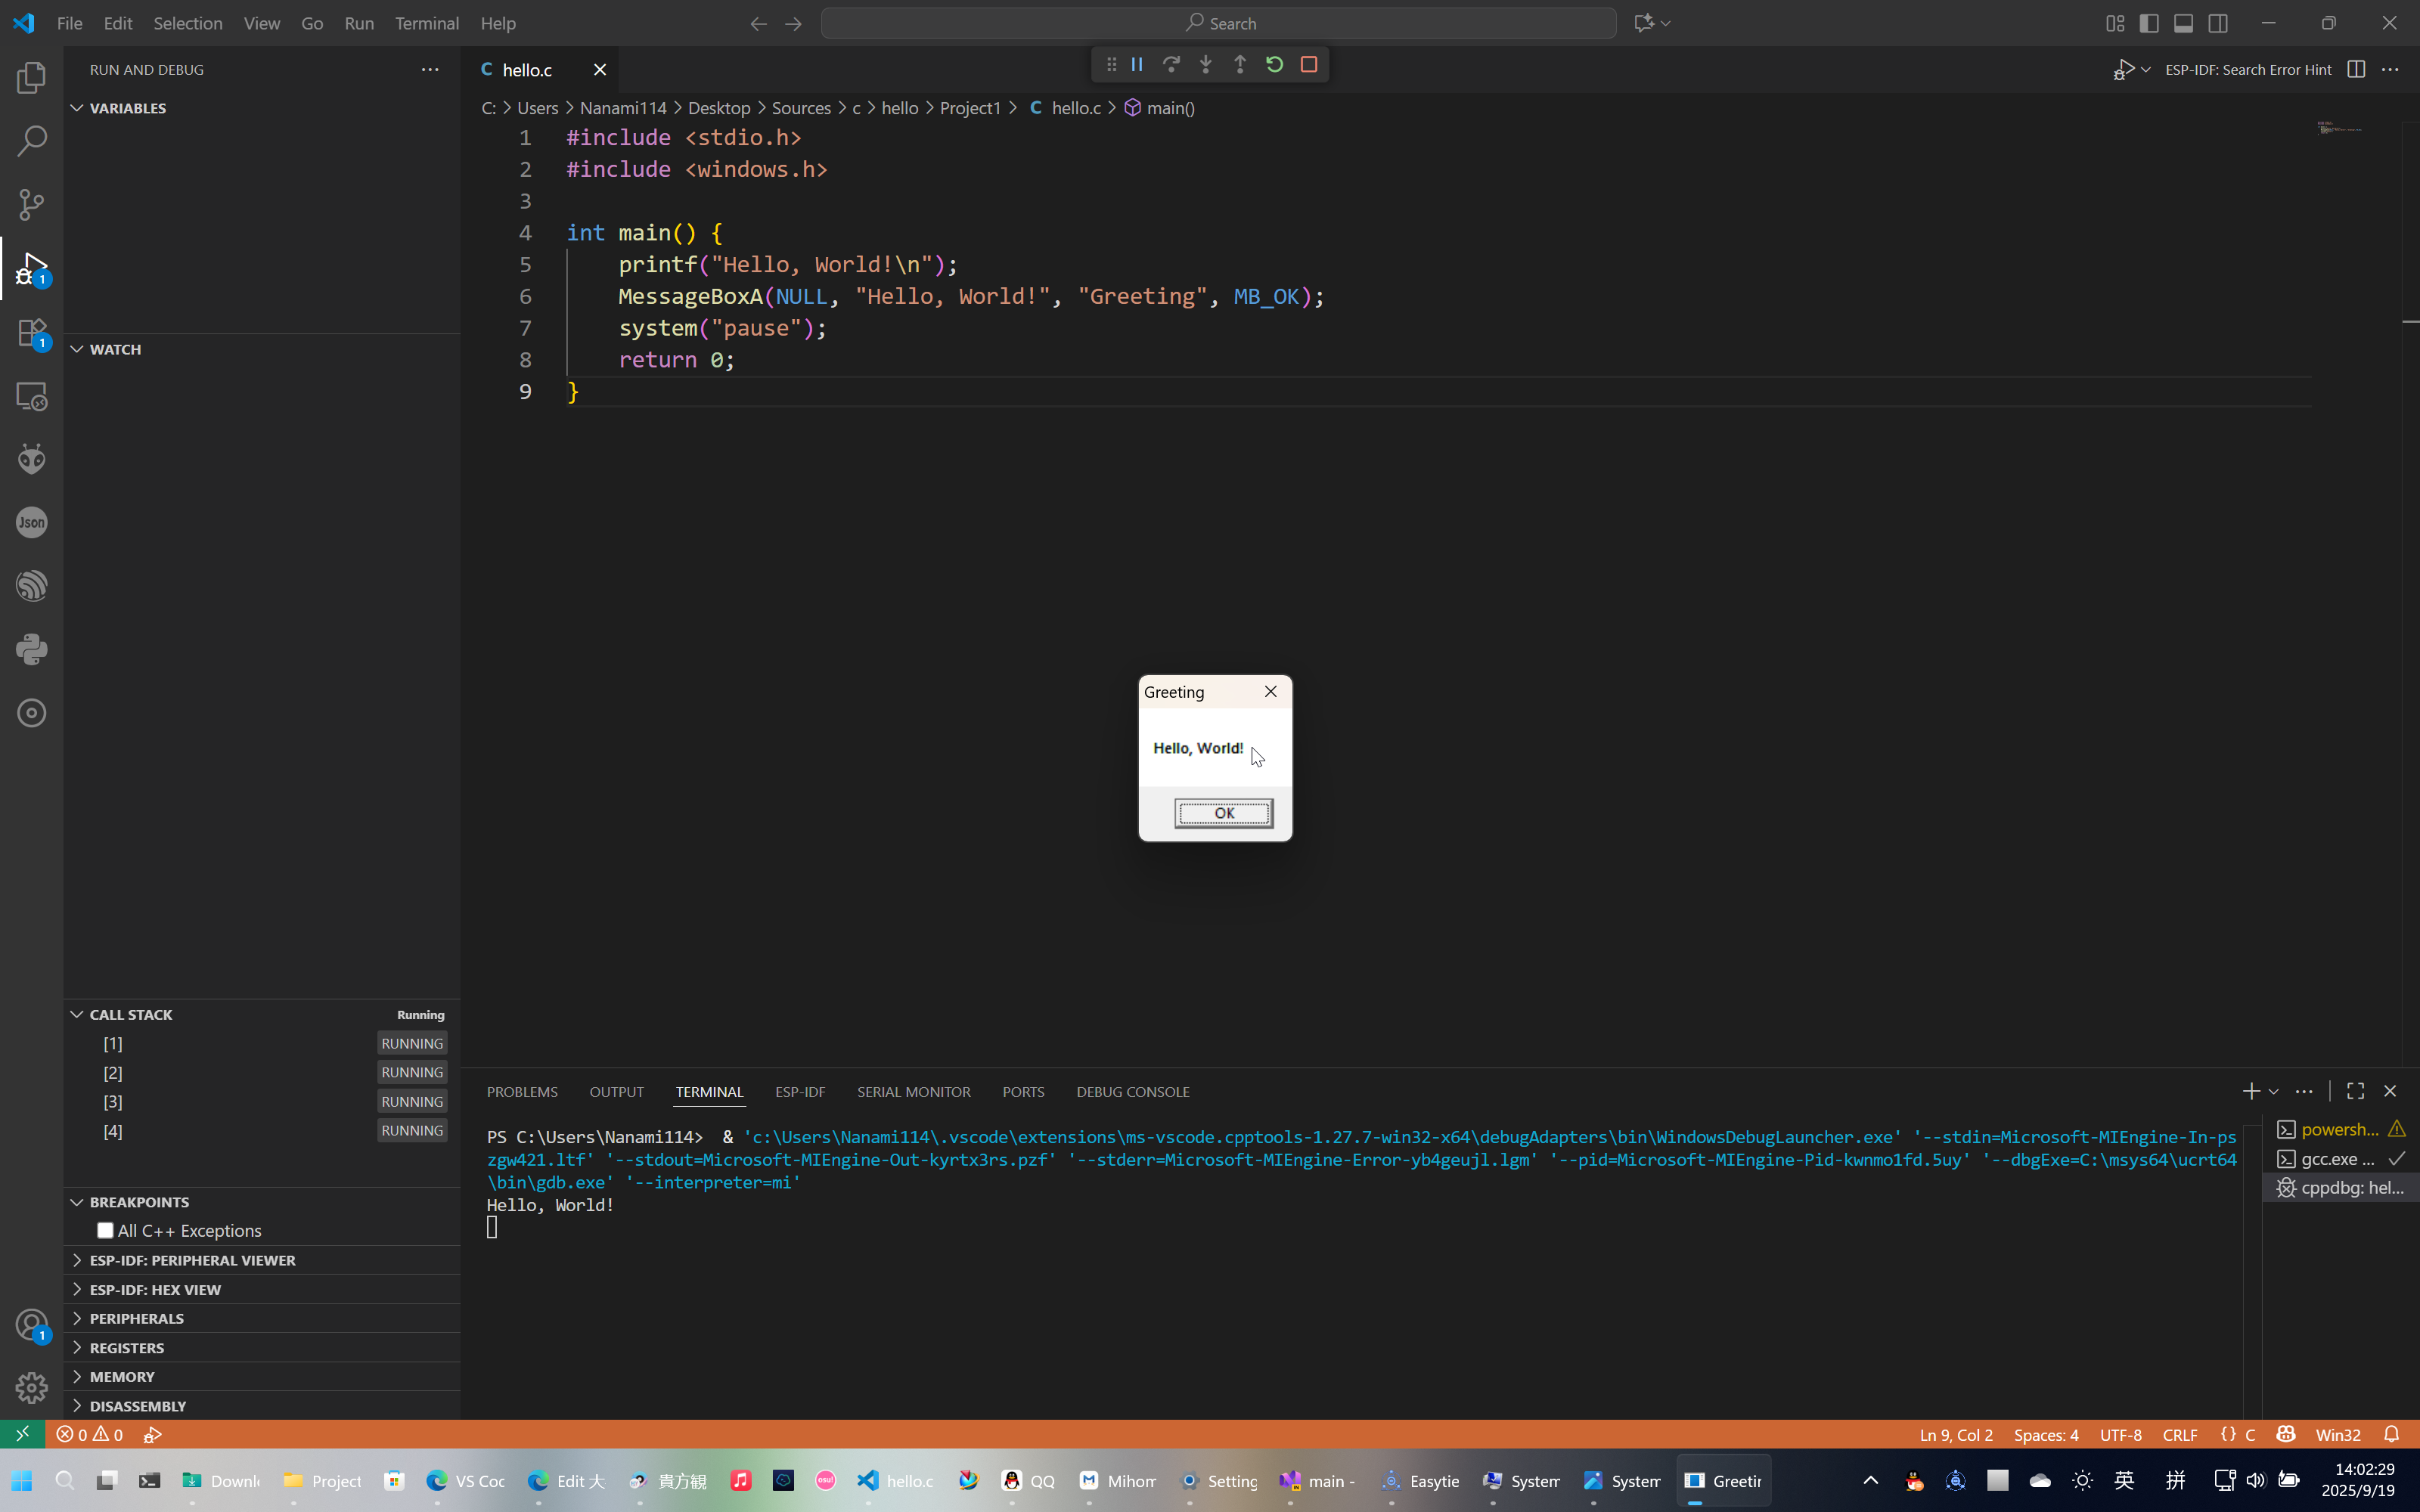Add a new terminal with plus icon

point(2251,1091)
